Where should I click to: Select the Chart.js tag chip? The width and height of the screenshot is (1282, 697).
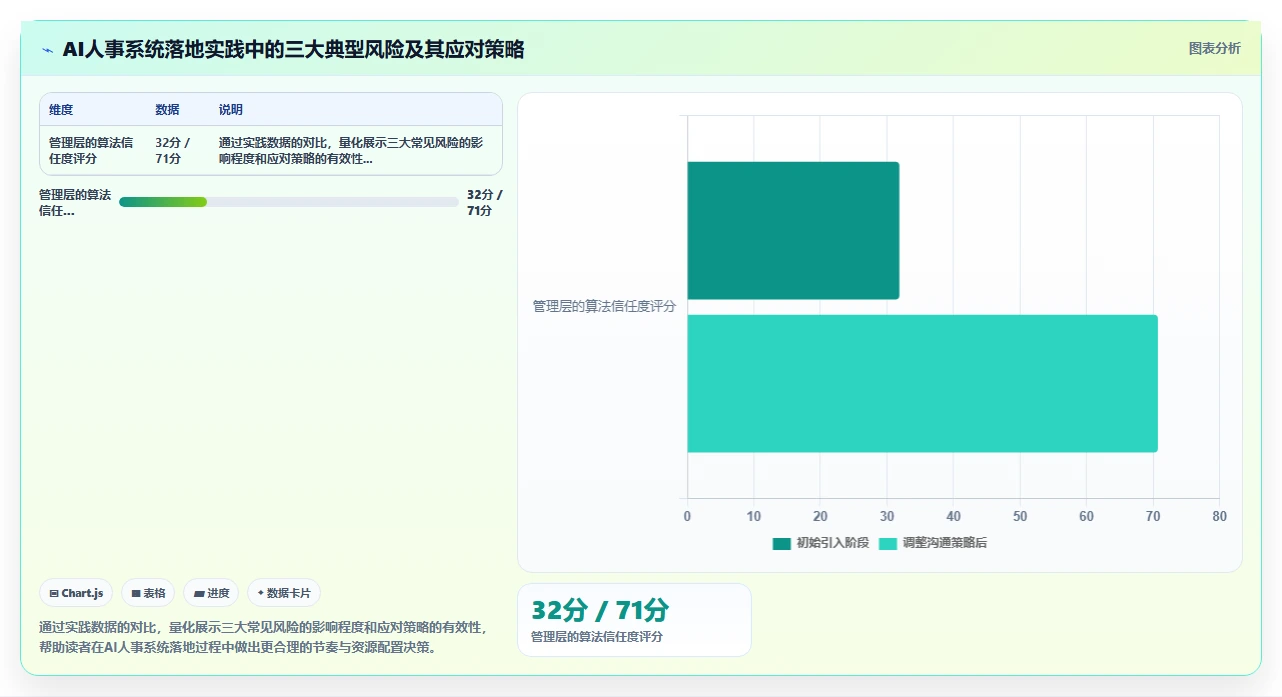tap(77, 593)
